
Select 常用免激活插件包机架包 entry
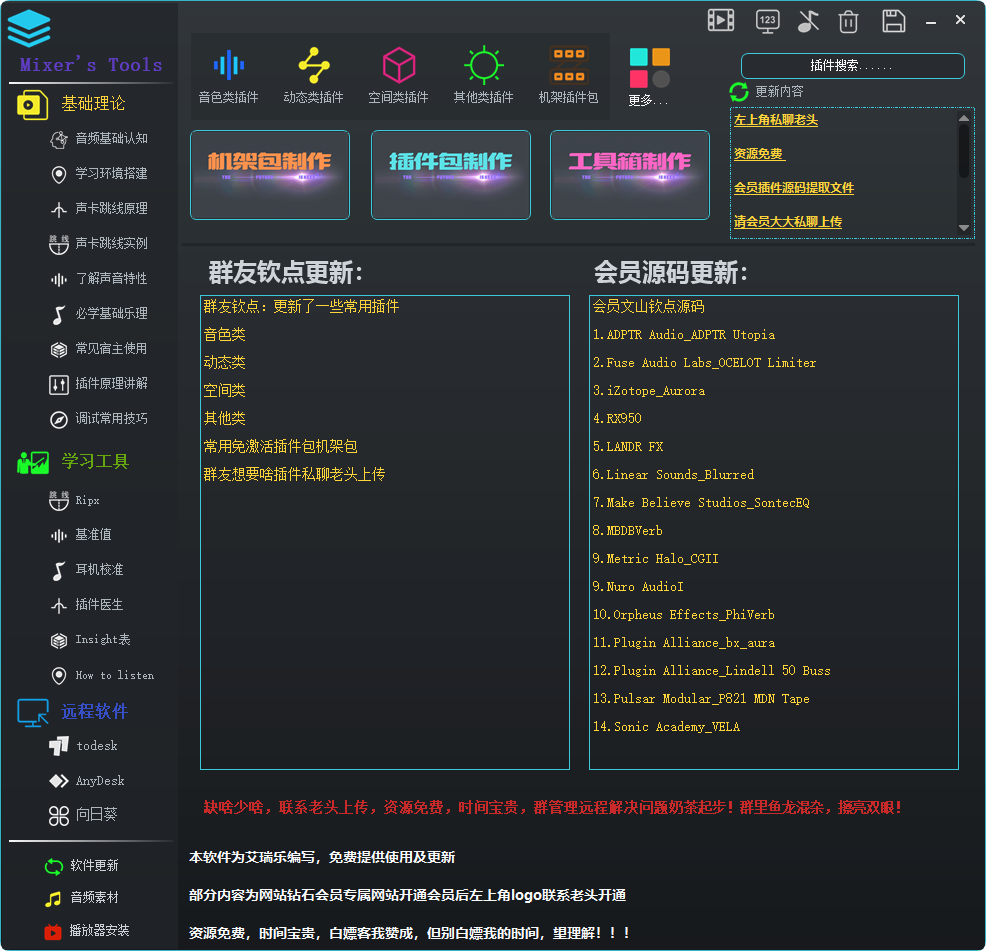point(280,447)
